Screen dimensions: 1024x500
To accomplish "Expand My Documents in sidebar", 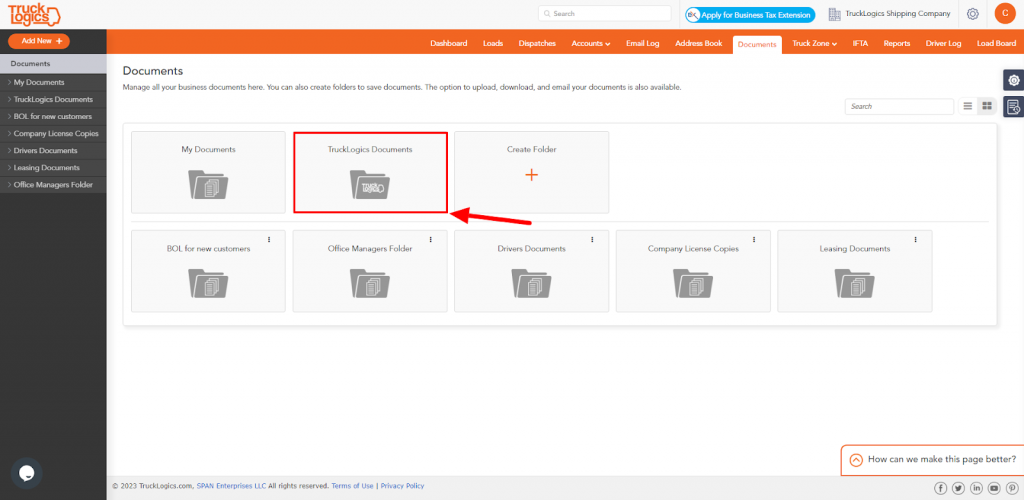I will click(53, 82).
